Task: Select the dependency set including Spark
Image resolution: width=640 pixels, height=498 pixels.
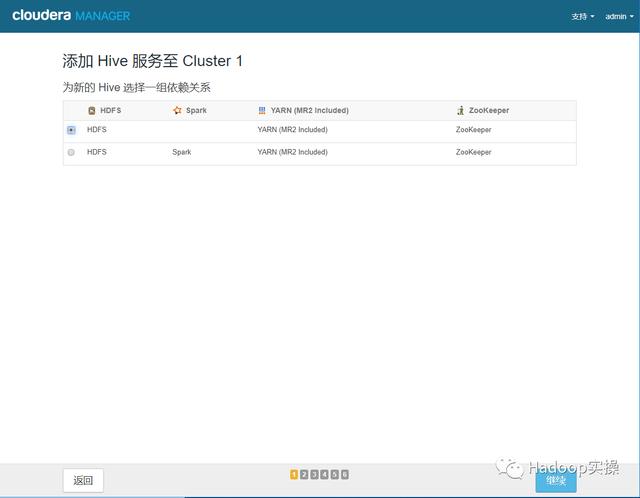Action: (71, 152)
